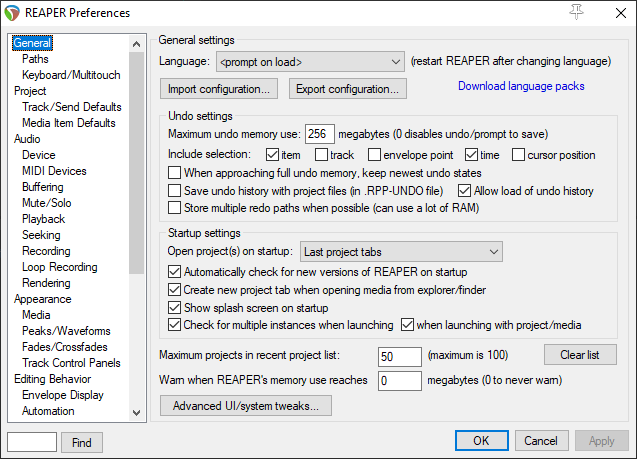
Task: Enable Save undo history with project files
Action: [176, 191]
